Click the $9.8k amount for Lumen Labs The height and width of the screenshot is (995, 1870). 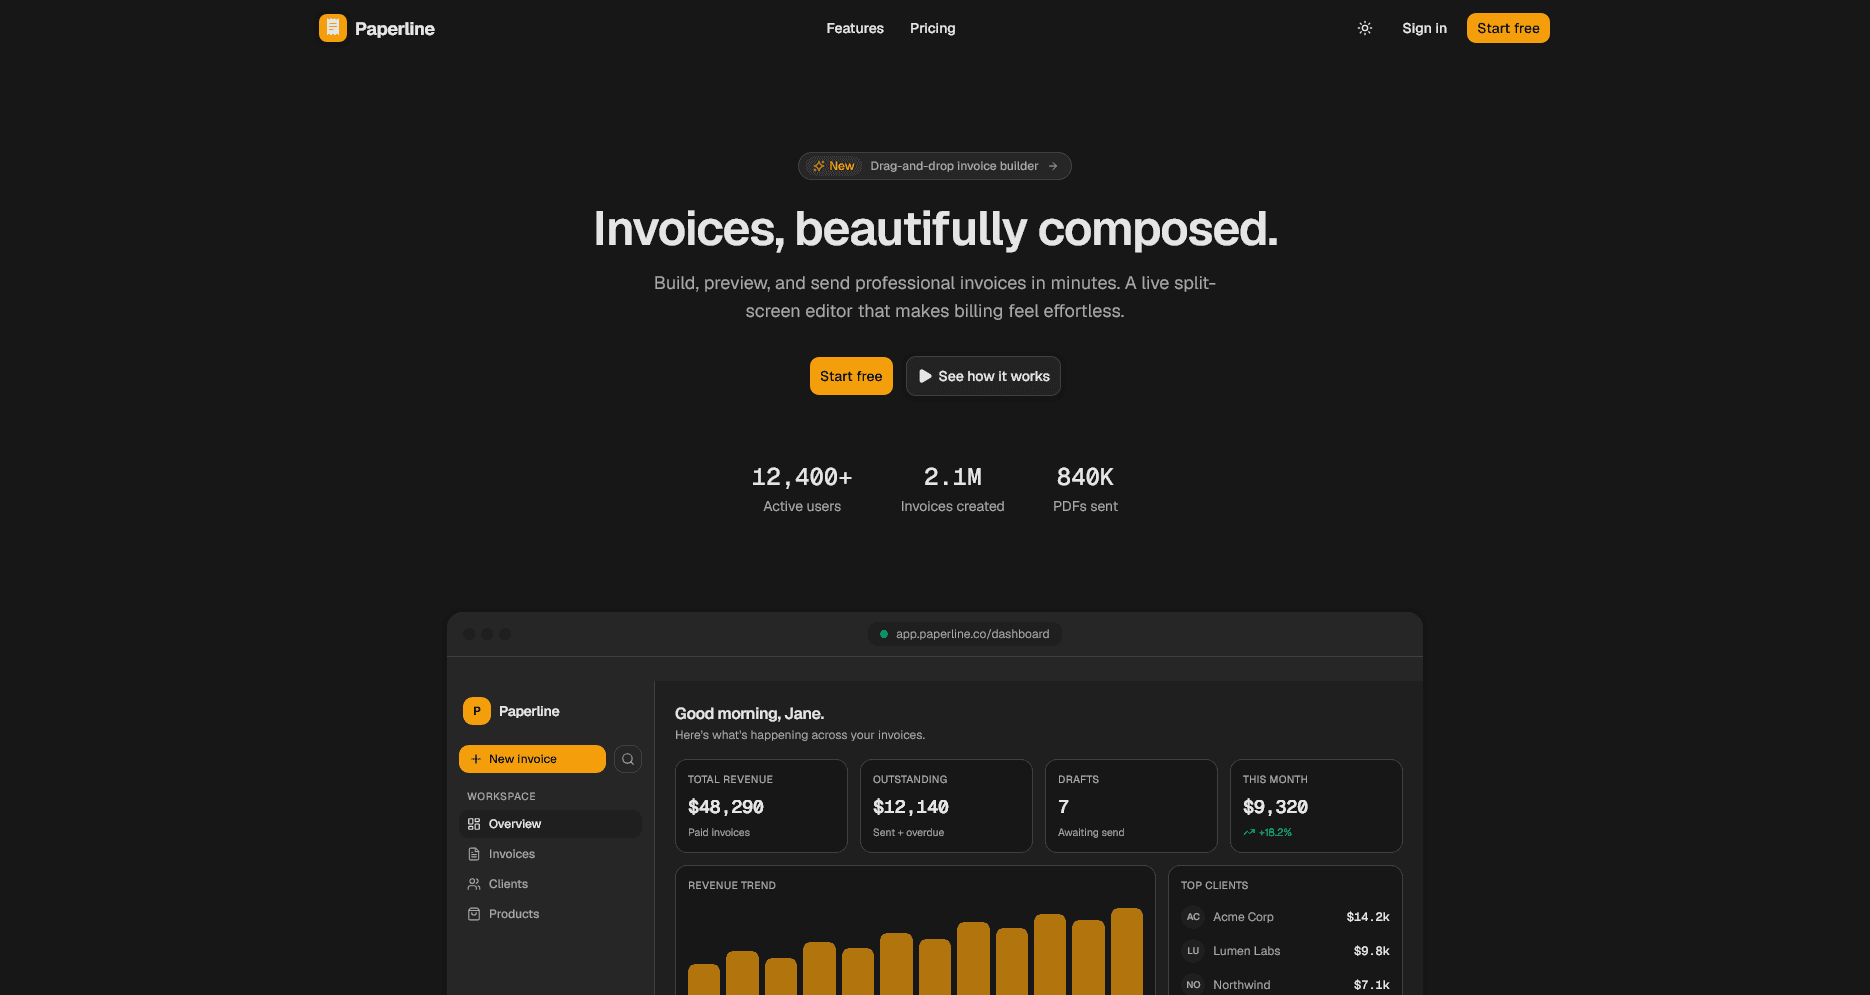pos(1371,951)
